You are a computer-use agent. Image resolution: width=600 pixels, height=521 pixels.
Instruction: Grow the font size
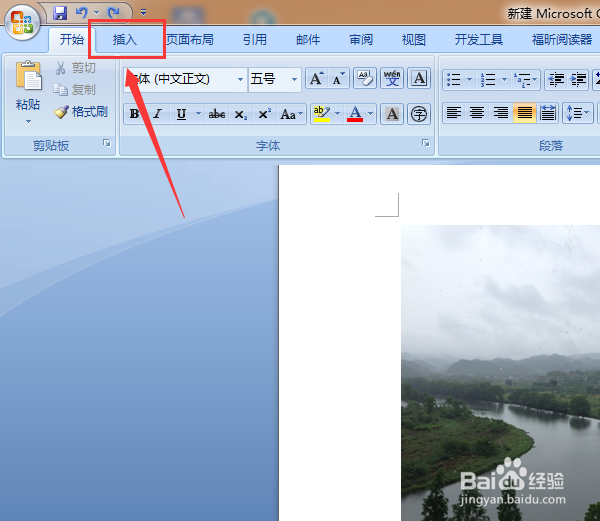tap(316, 78)
